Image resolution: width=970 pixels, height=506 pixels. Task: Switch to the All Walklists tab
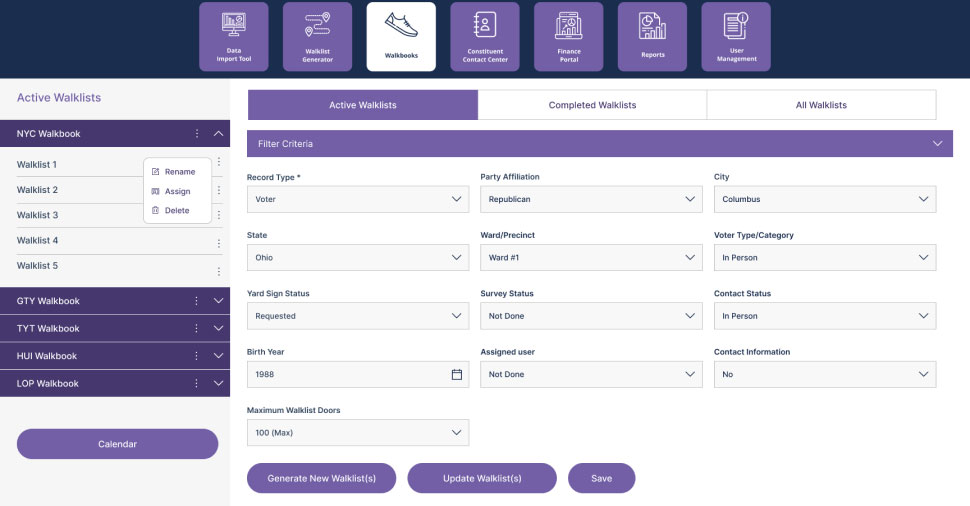821,105
